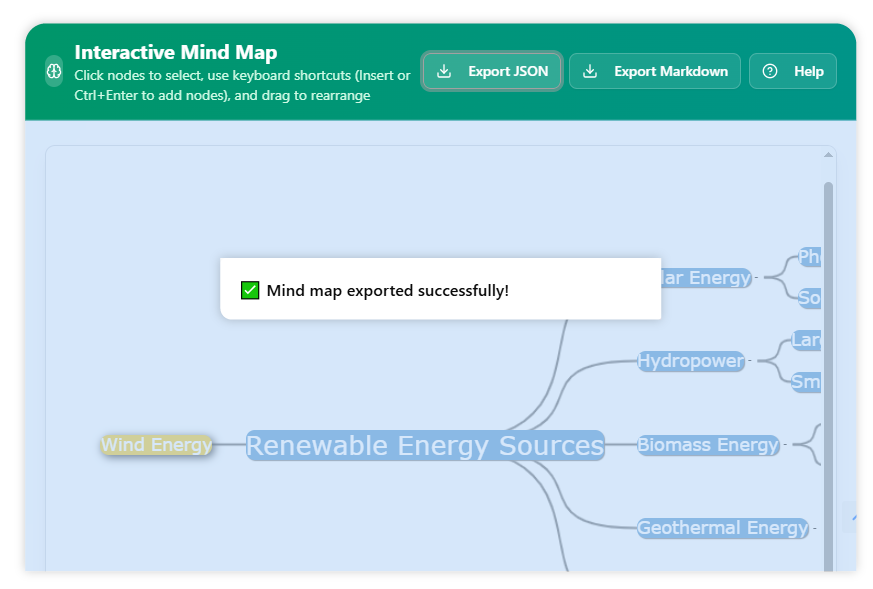
Task: Click the question mark Help icon
Action: click(x=769, y=72)
